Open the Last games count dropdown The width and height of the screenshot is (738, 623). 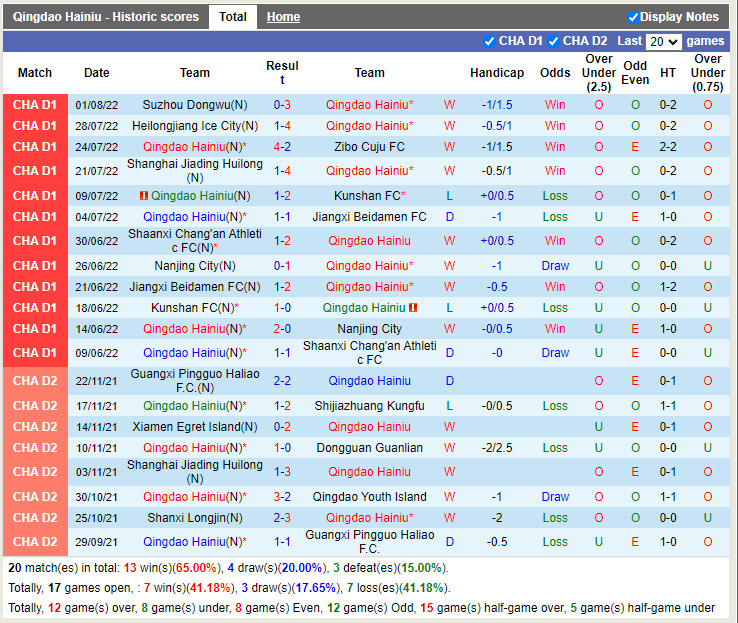point(664,41)
